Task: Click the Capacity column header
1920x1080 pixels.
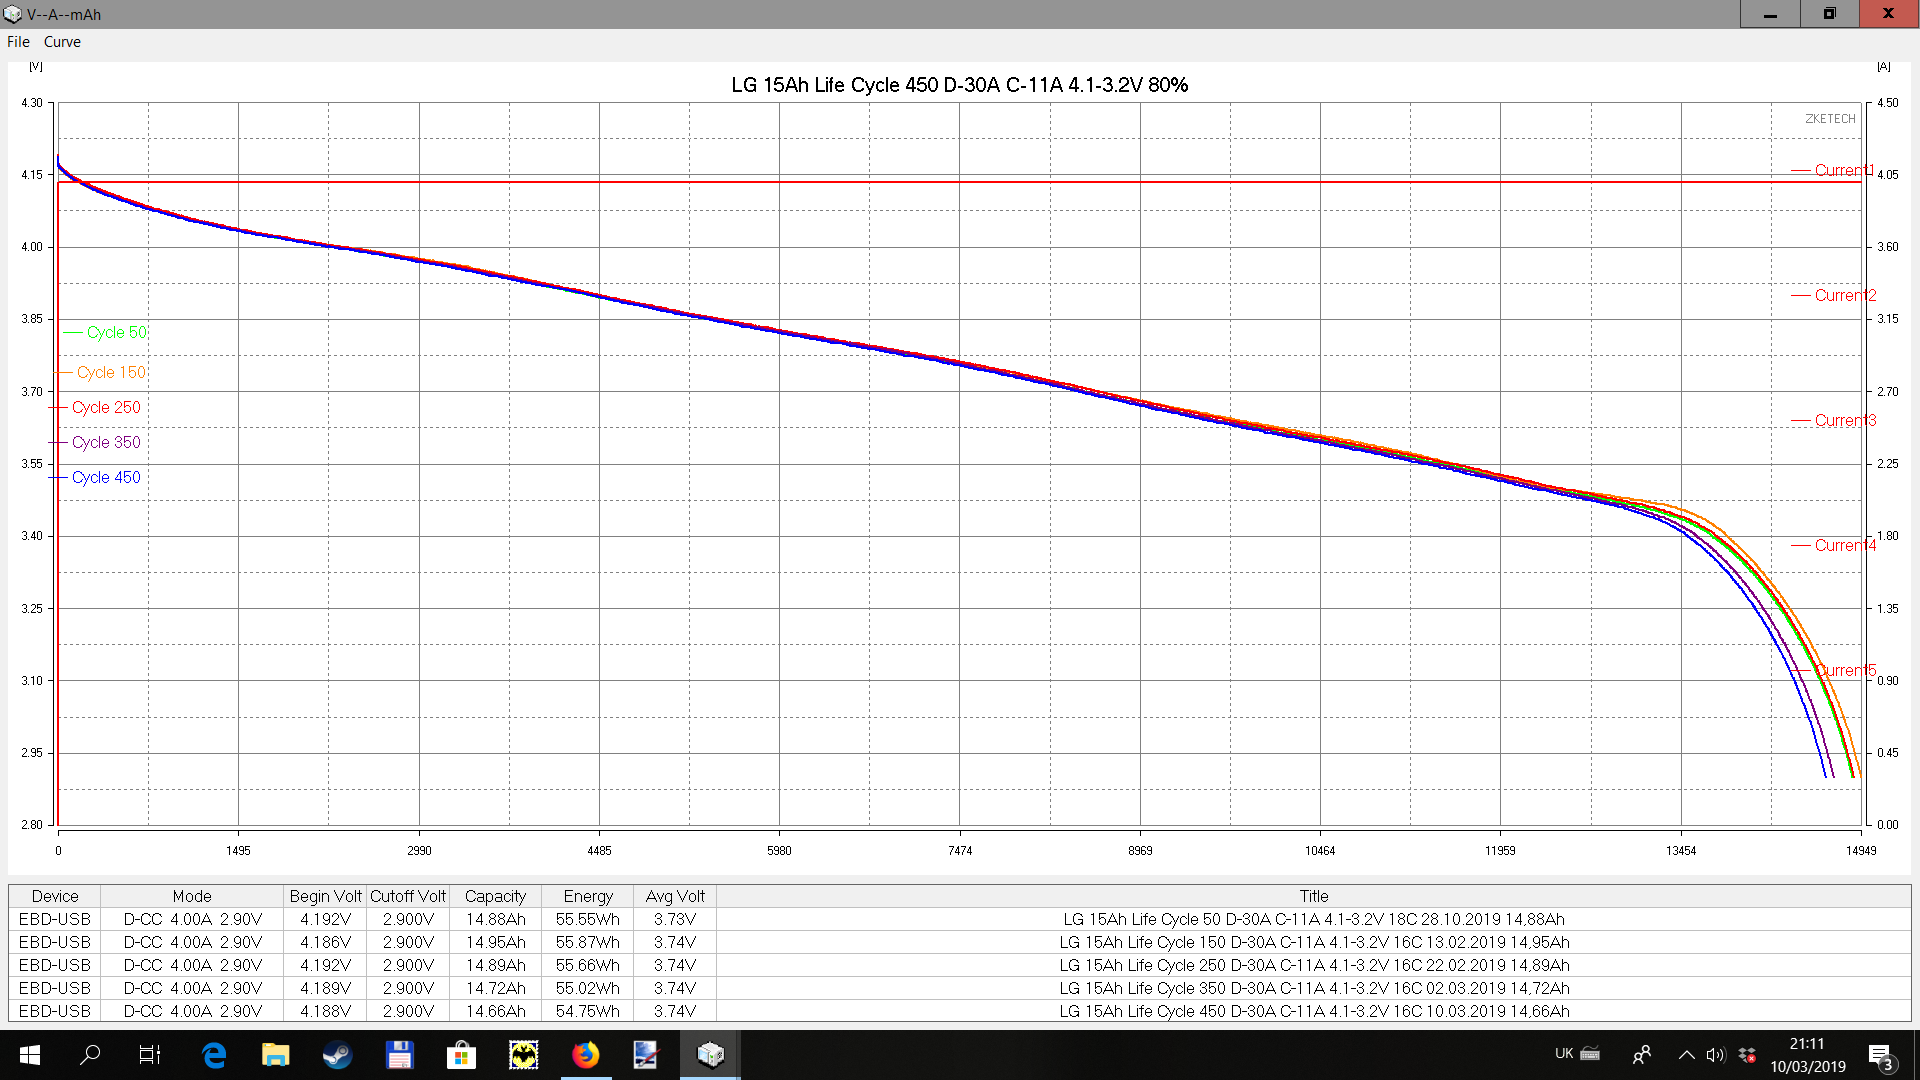Action: [x=495, y=896]
